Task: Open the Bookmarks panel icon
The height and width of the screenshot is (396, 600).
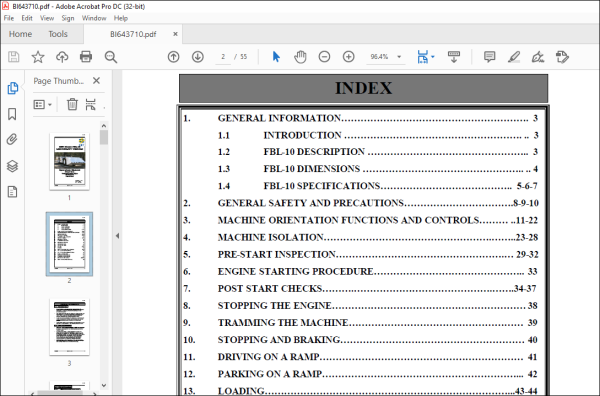Action: click(12, 114)
